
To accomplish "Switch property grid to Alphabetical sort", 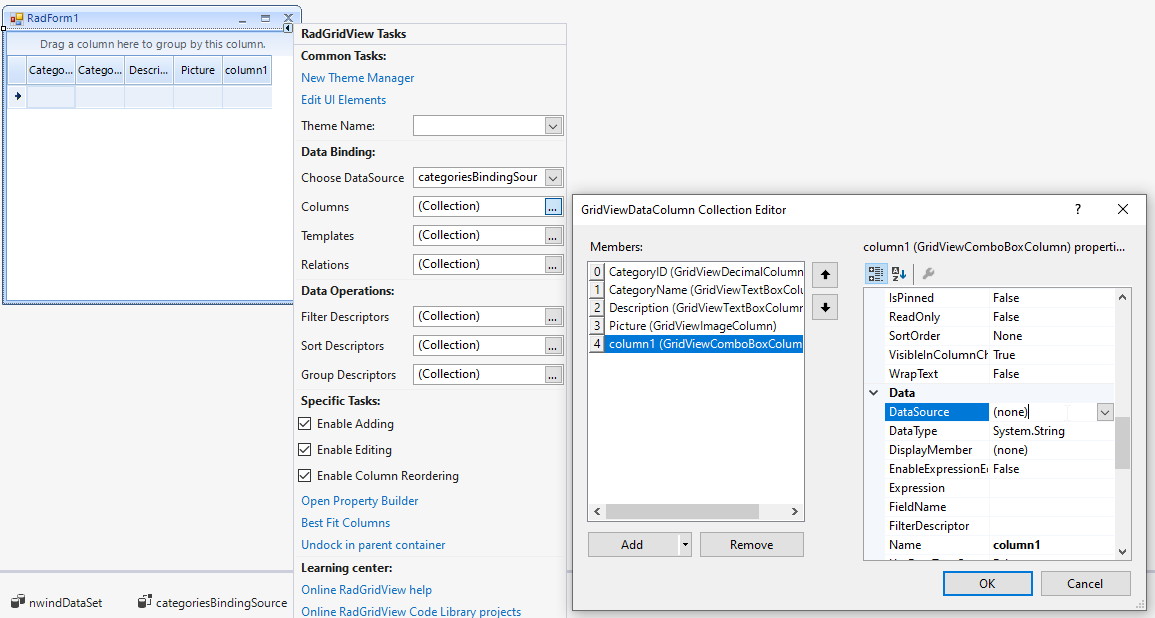I will [x=899, y=274].
